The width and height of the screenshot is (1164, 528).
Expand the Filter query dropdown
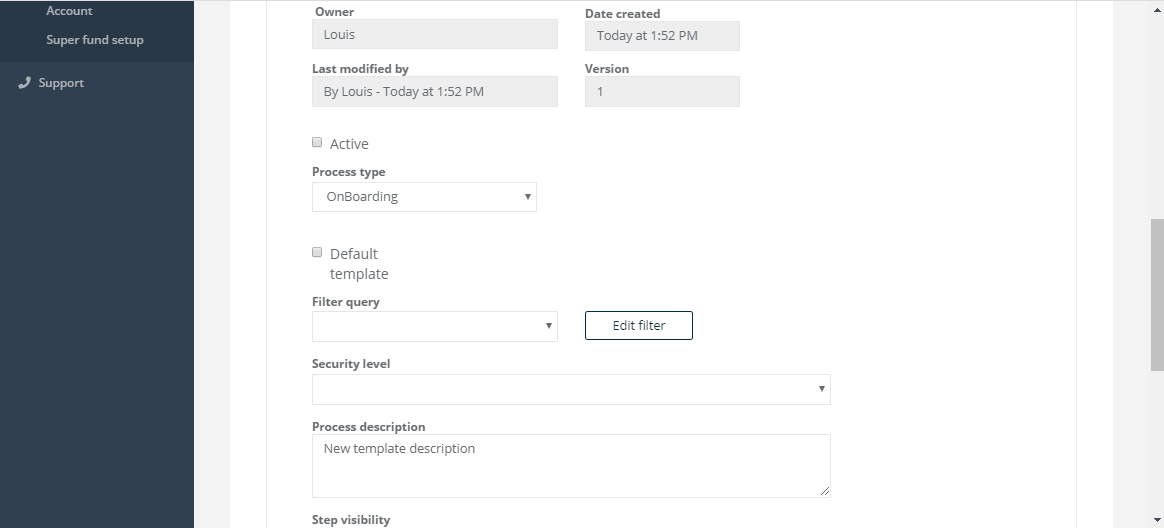434,326
